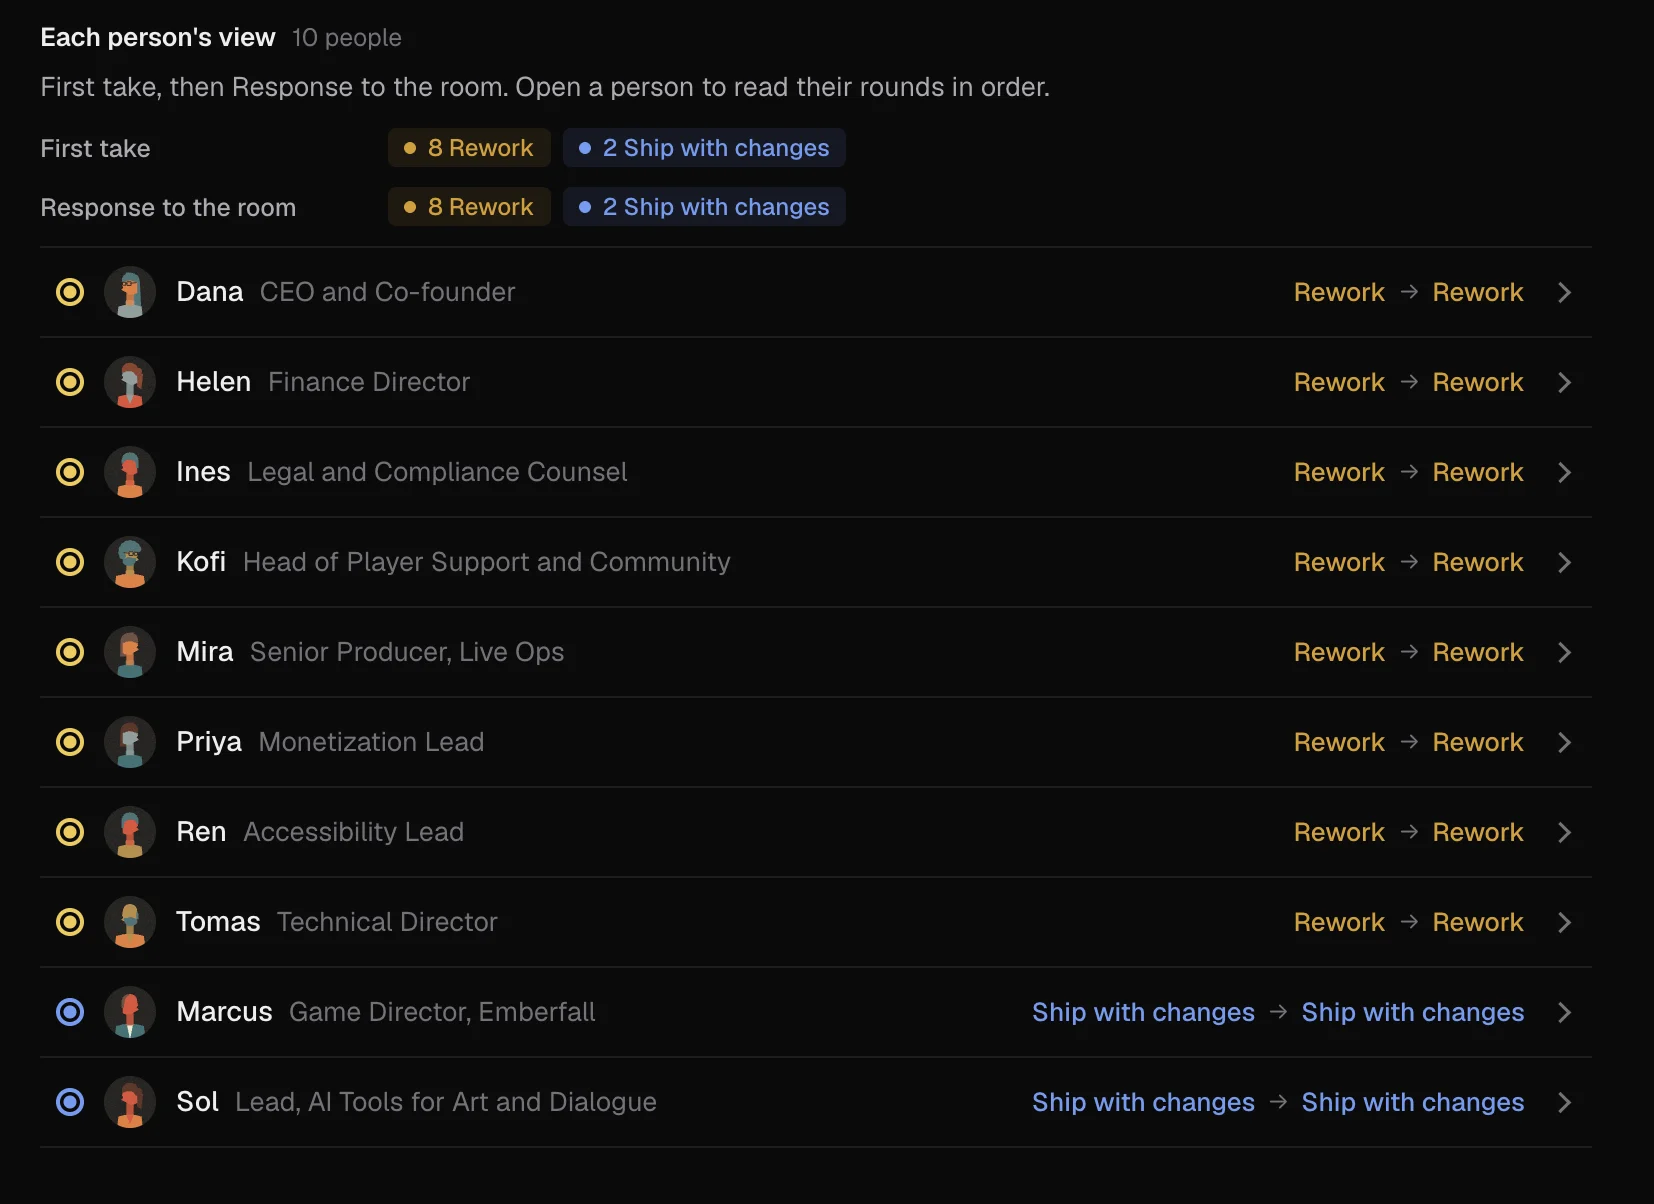
Task: Expand Sol's row with the chevron
Action: tap(1565, 1102)
